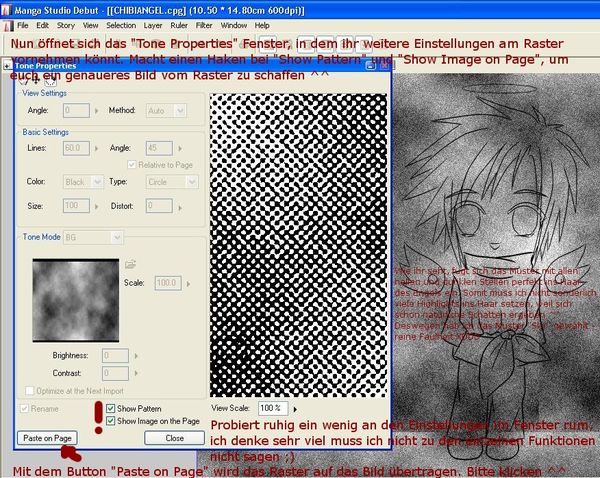Click the Lines input field

[76, 148]
